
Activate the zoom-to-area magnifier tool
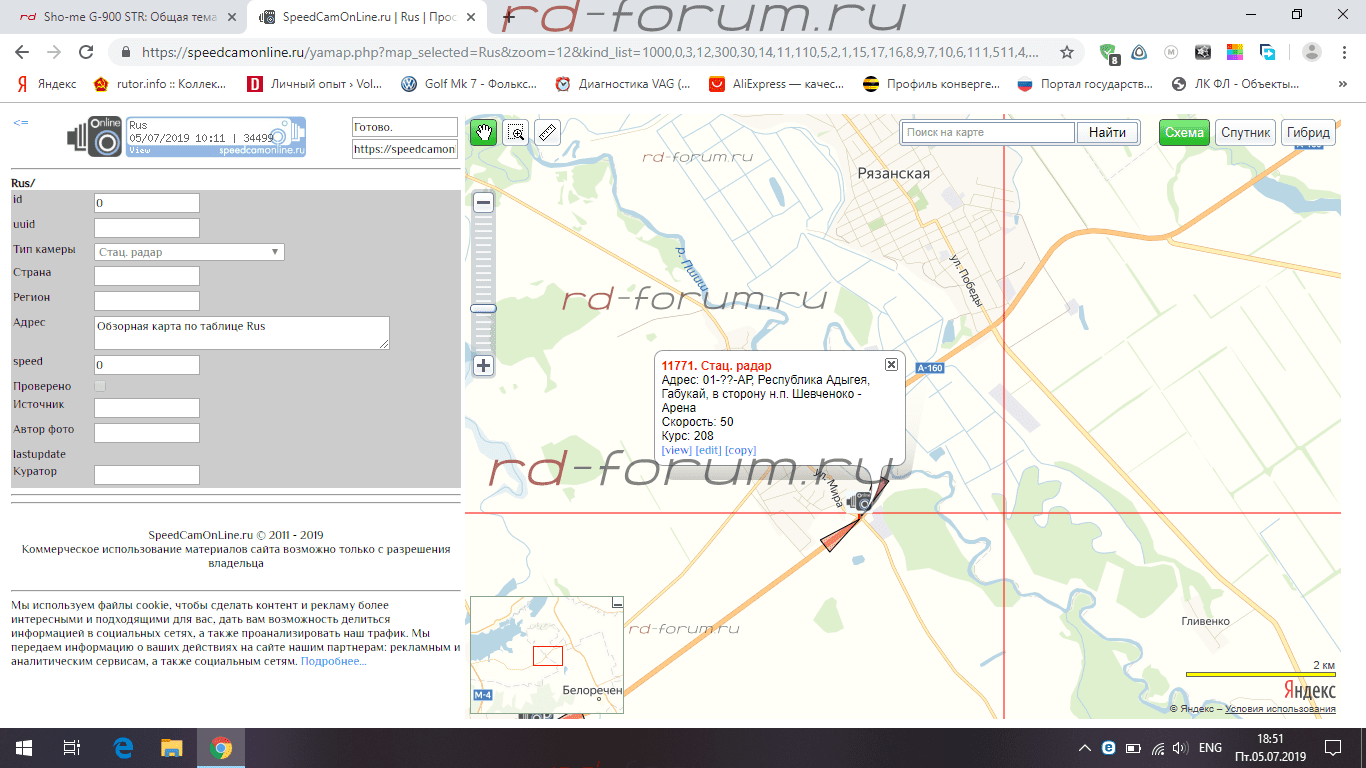point(516,132)
